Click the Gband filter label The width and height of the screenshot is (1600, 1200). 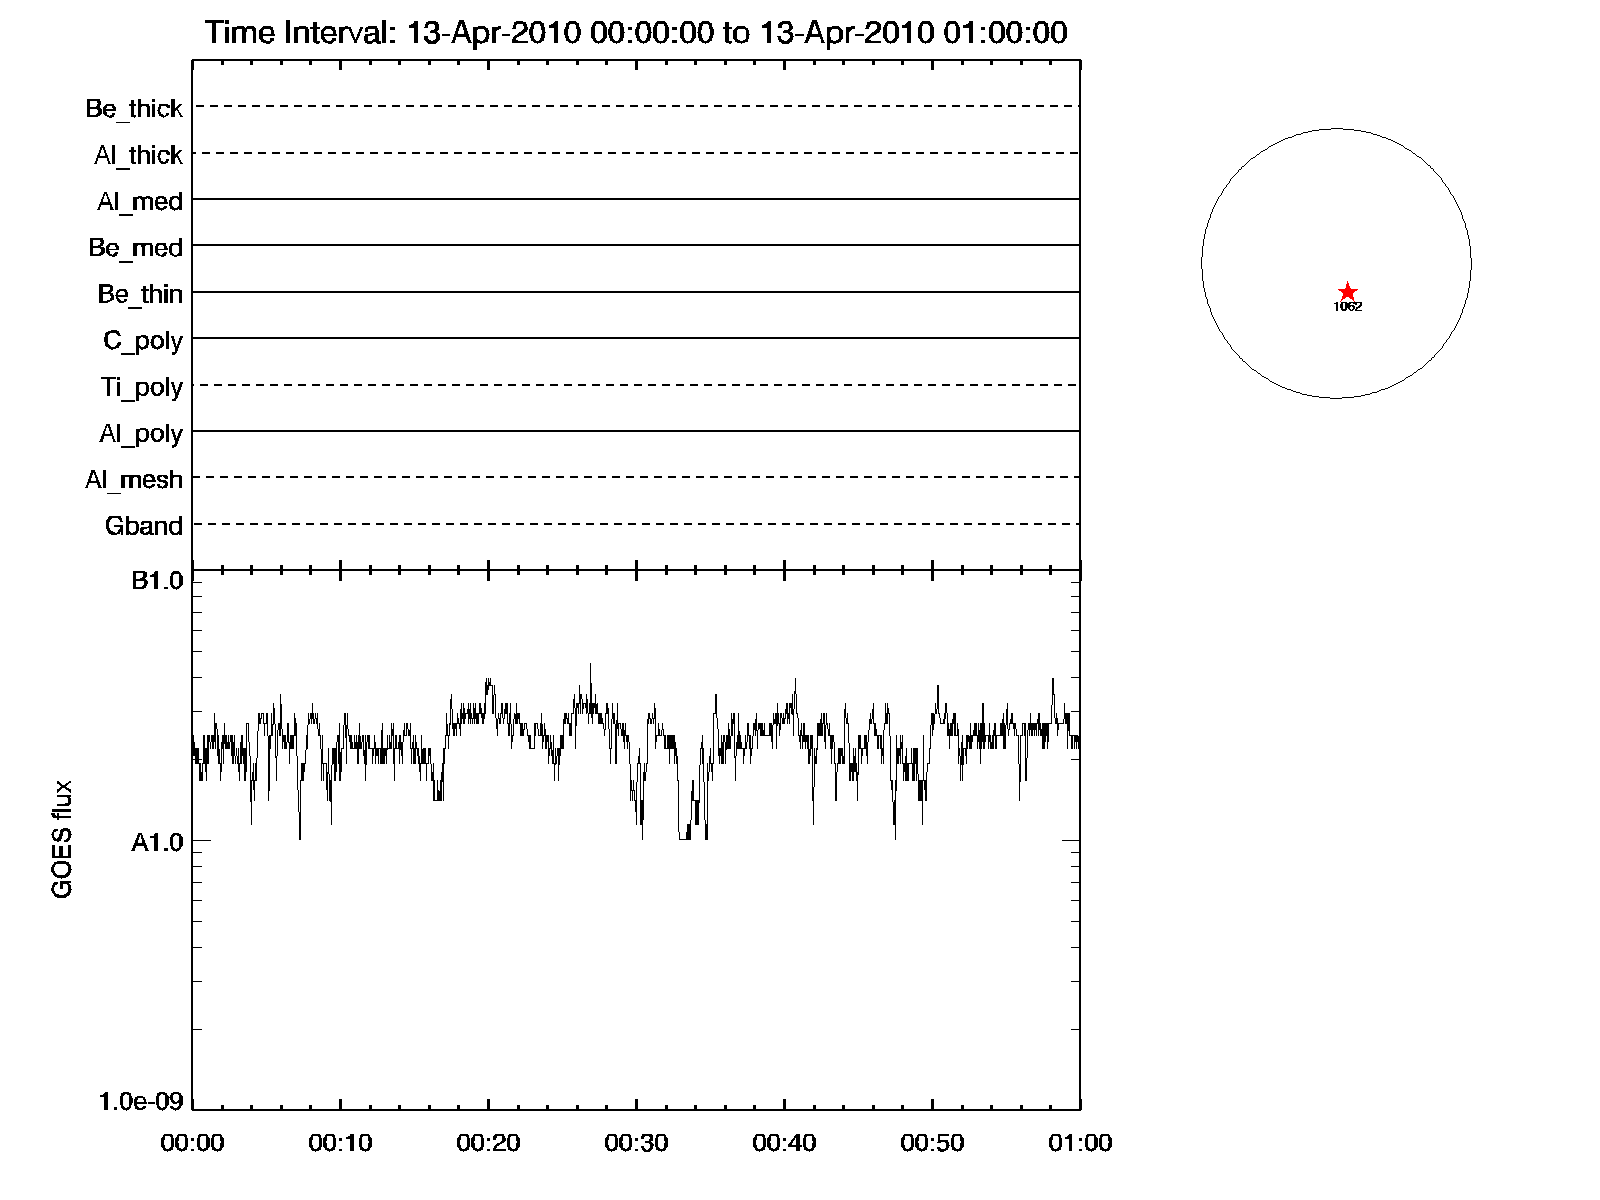coord(144,526)
